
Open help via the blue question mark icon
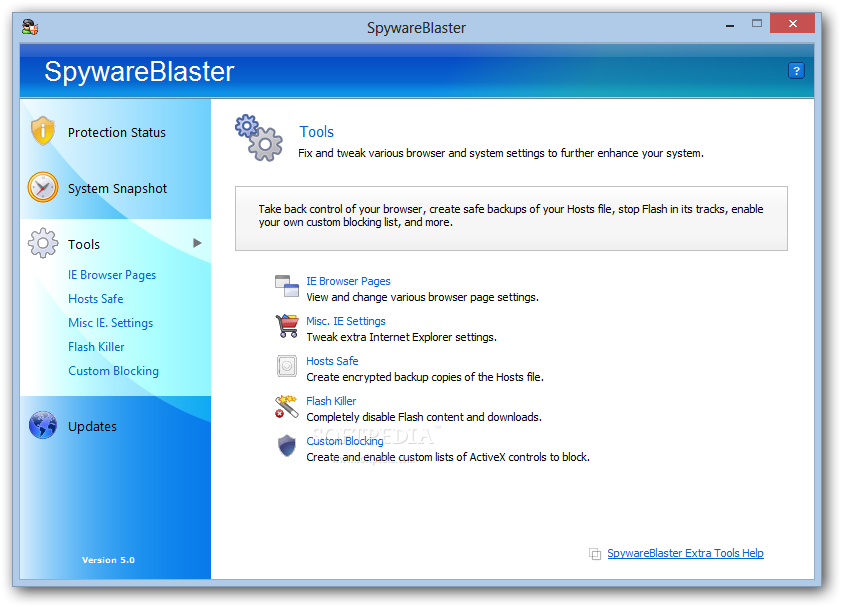[x=796, y=70]
